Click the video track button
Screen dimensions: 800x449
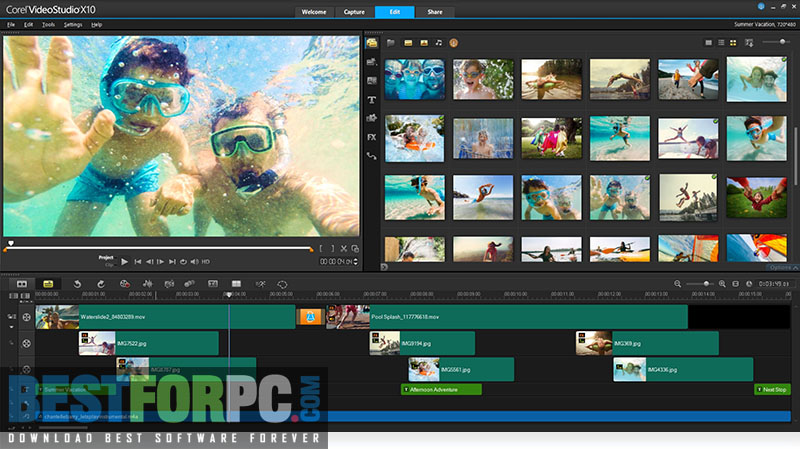27,317
